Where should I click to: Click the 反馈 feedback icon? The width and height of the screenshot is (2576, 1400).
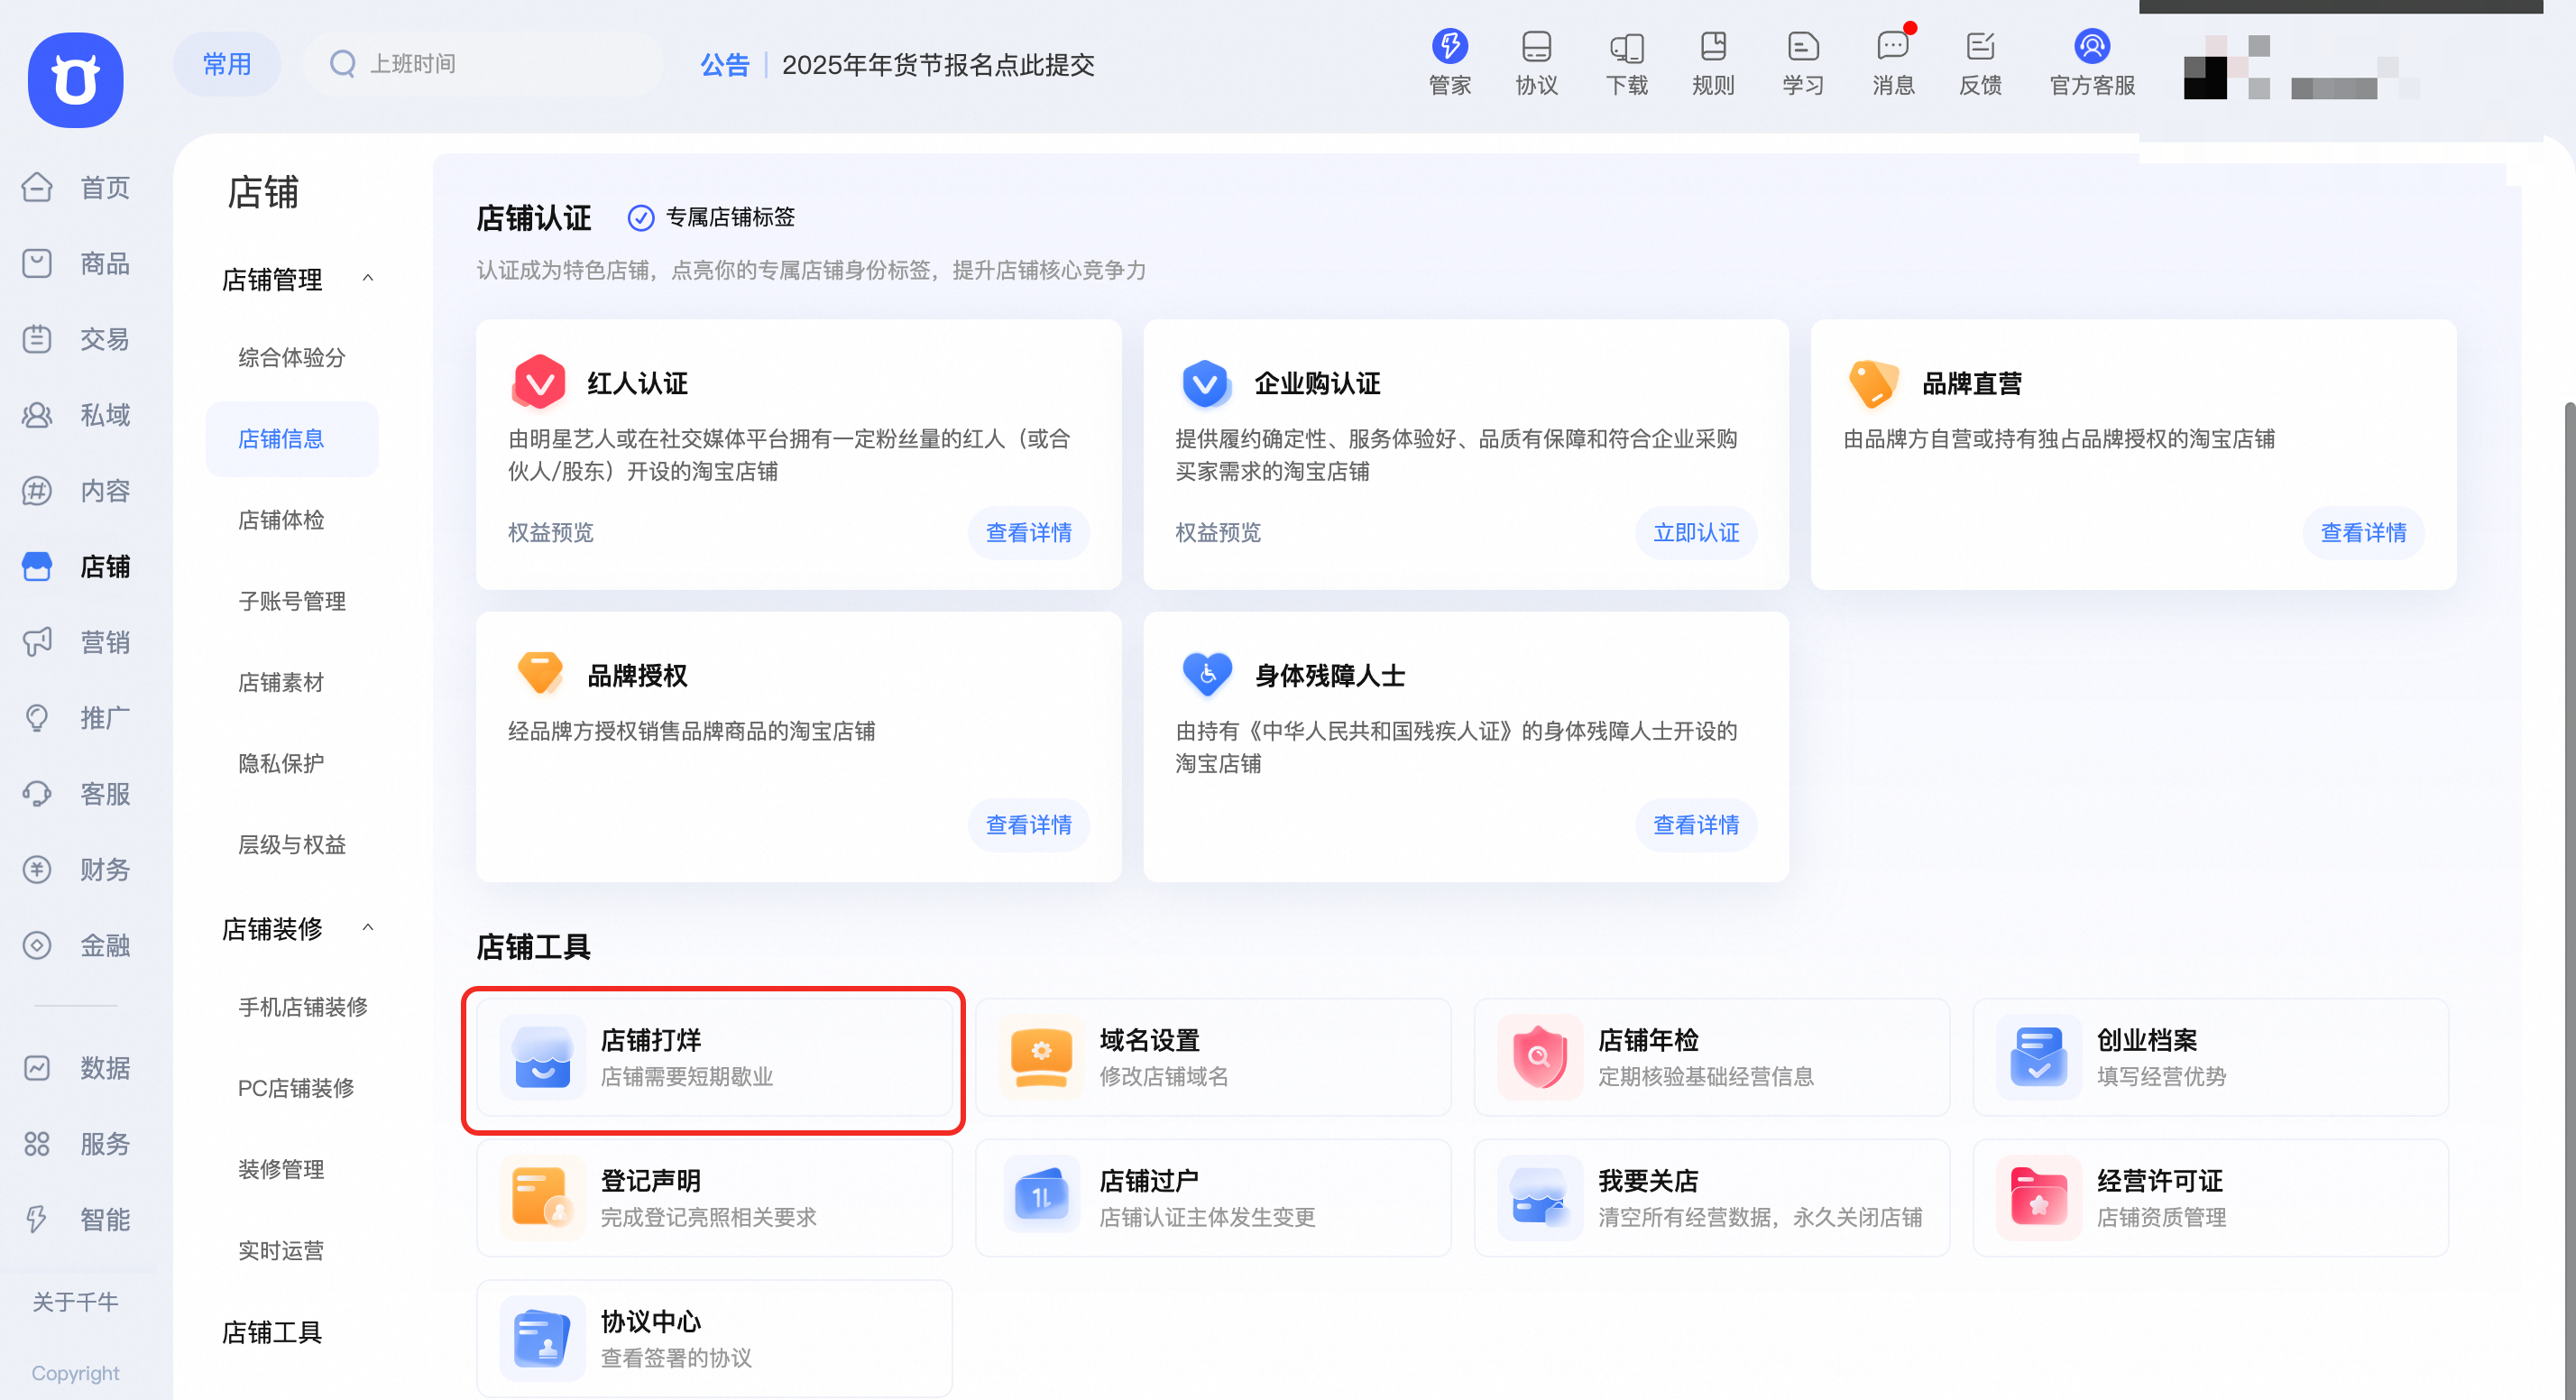[1981, 62]
